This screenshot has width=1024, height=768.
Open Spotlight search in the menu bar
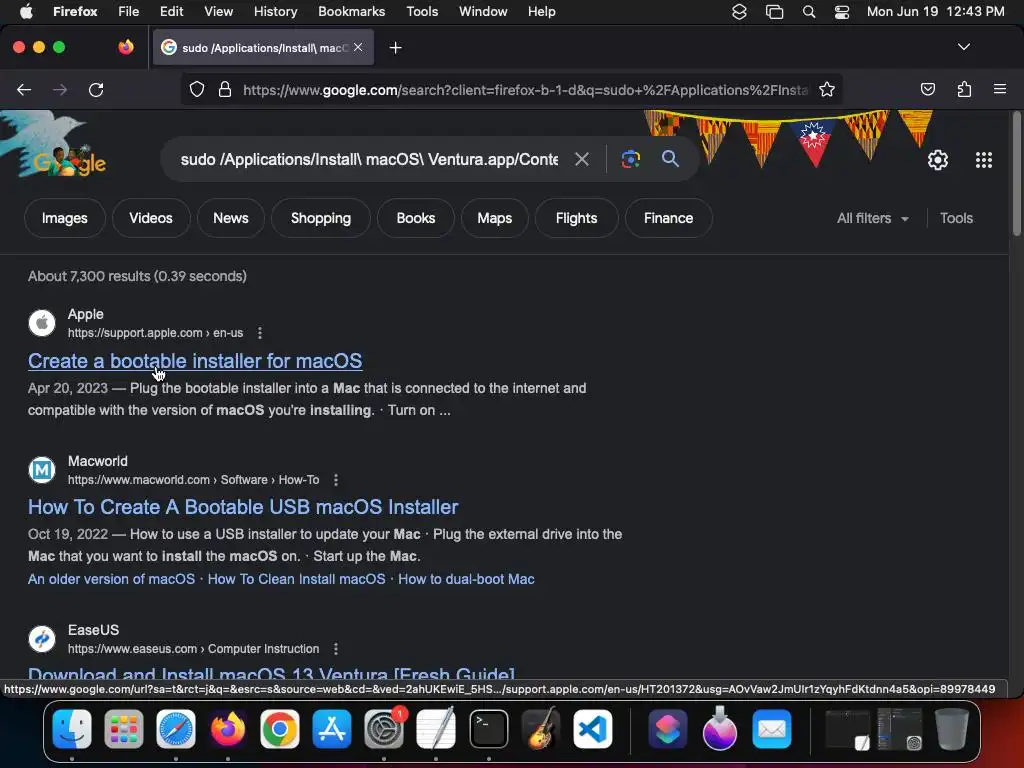[x=808, y=12]
